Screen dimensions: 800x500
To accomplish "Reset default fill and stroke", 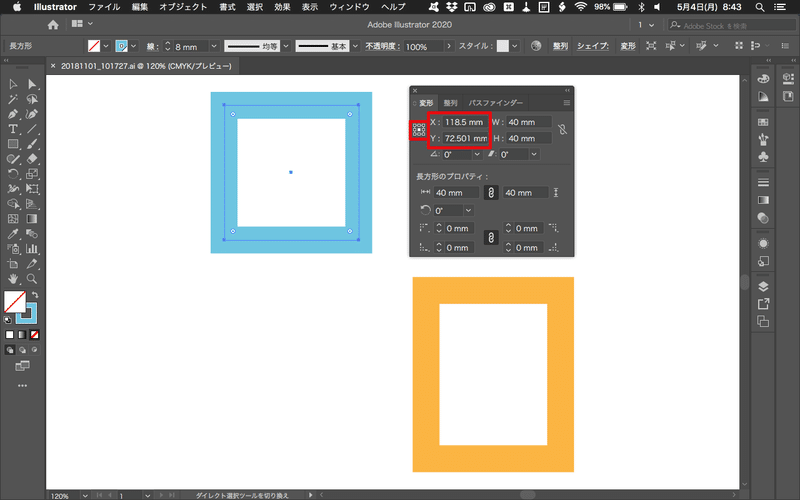I will point(7,320).
